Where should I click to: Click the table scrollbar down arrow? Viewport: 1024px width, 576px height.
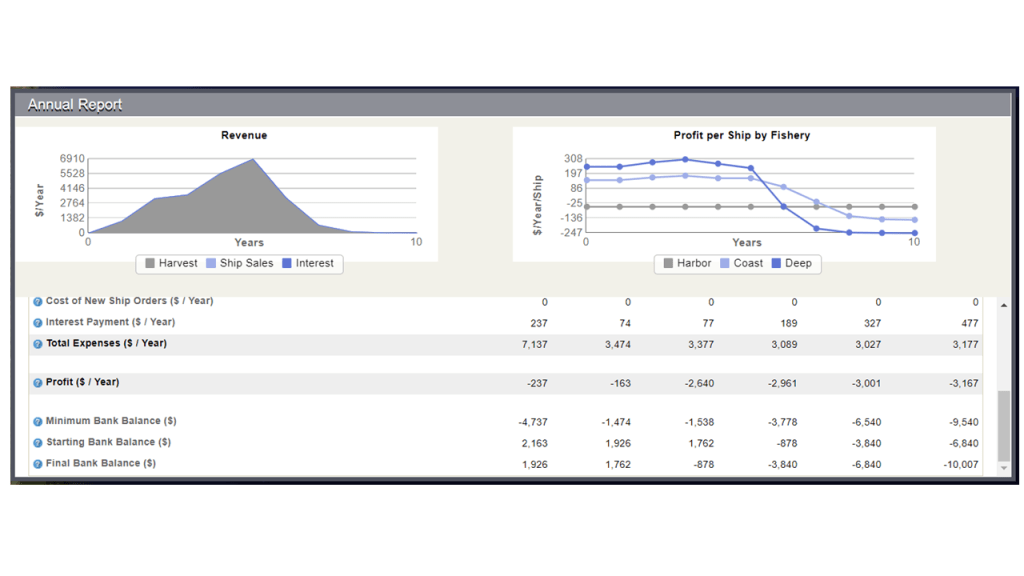(x=1004, y=468)
